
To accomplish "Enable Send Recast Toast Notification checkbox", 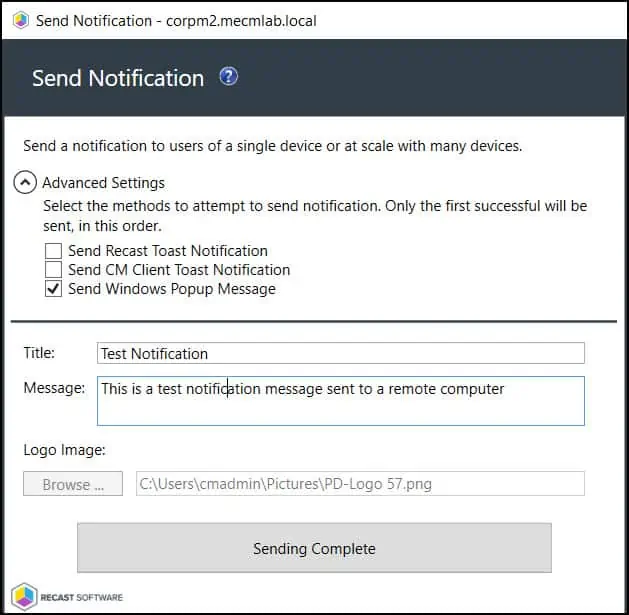I will (53, 251).
